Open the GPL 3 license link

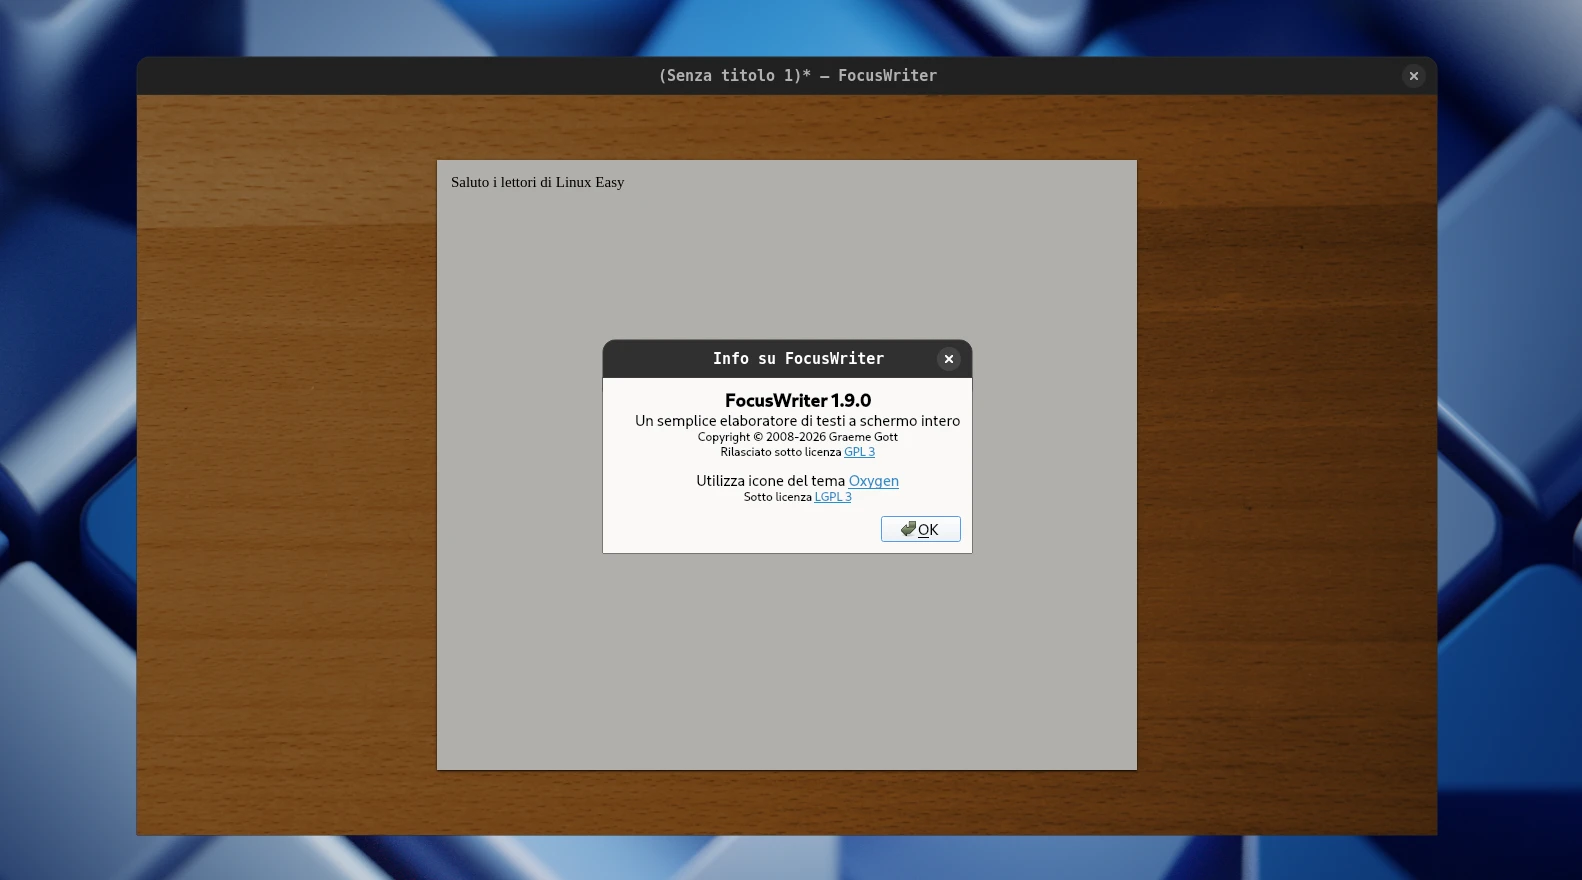tap(859, 452)
